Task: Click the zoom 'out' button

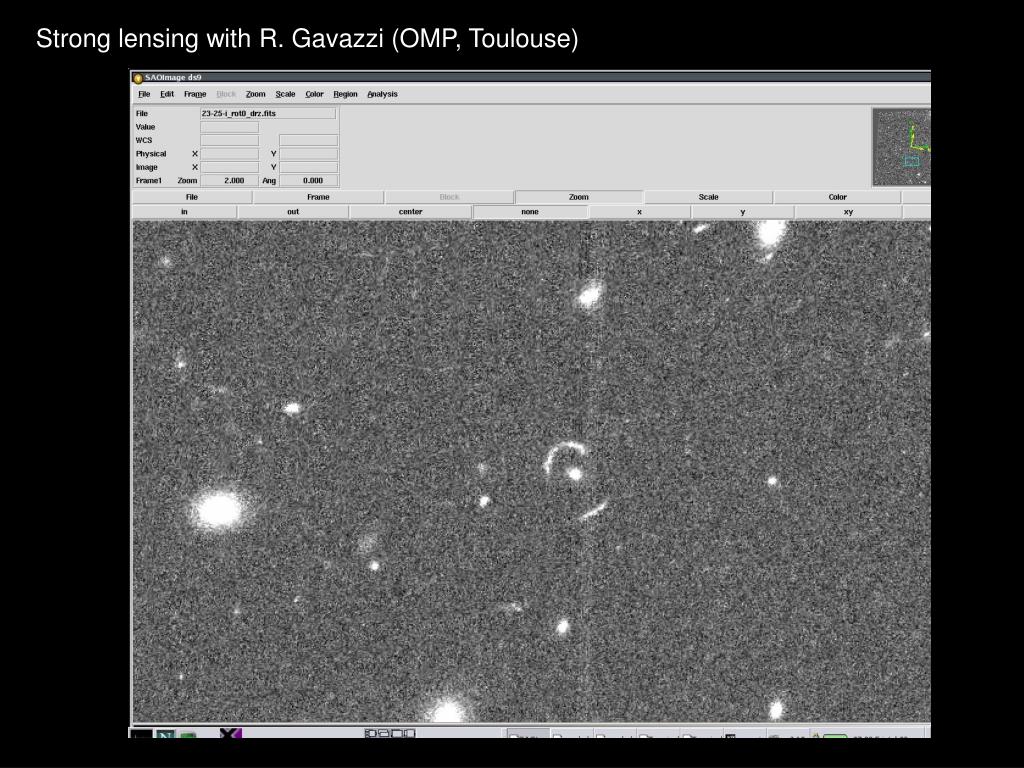Action: (293, 212)
